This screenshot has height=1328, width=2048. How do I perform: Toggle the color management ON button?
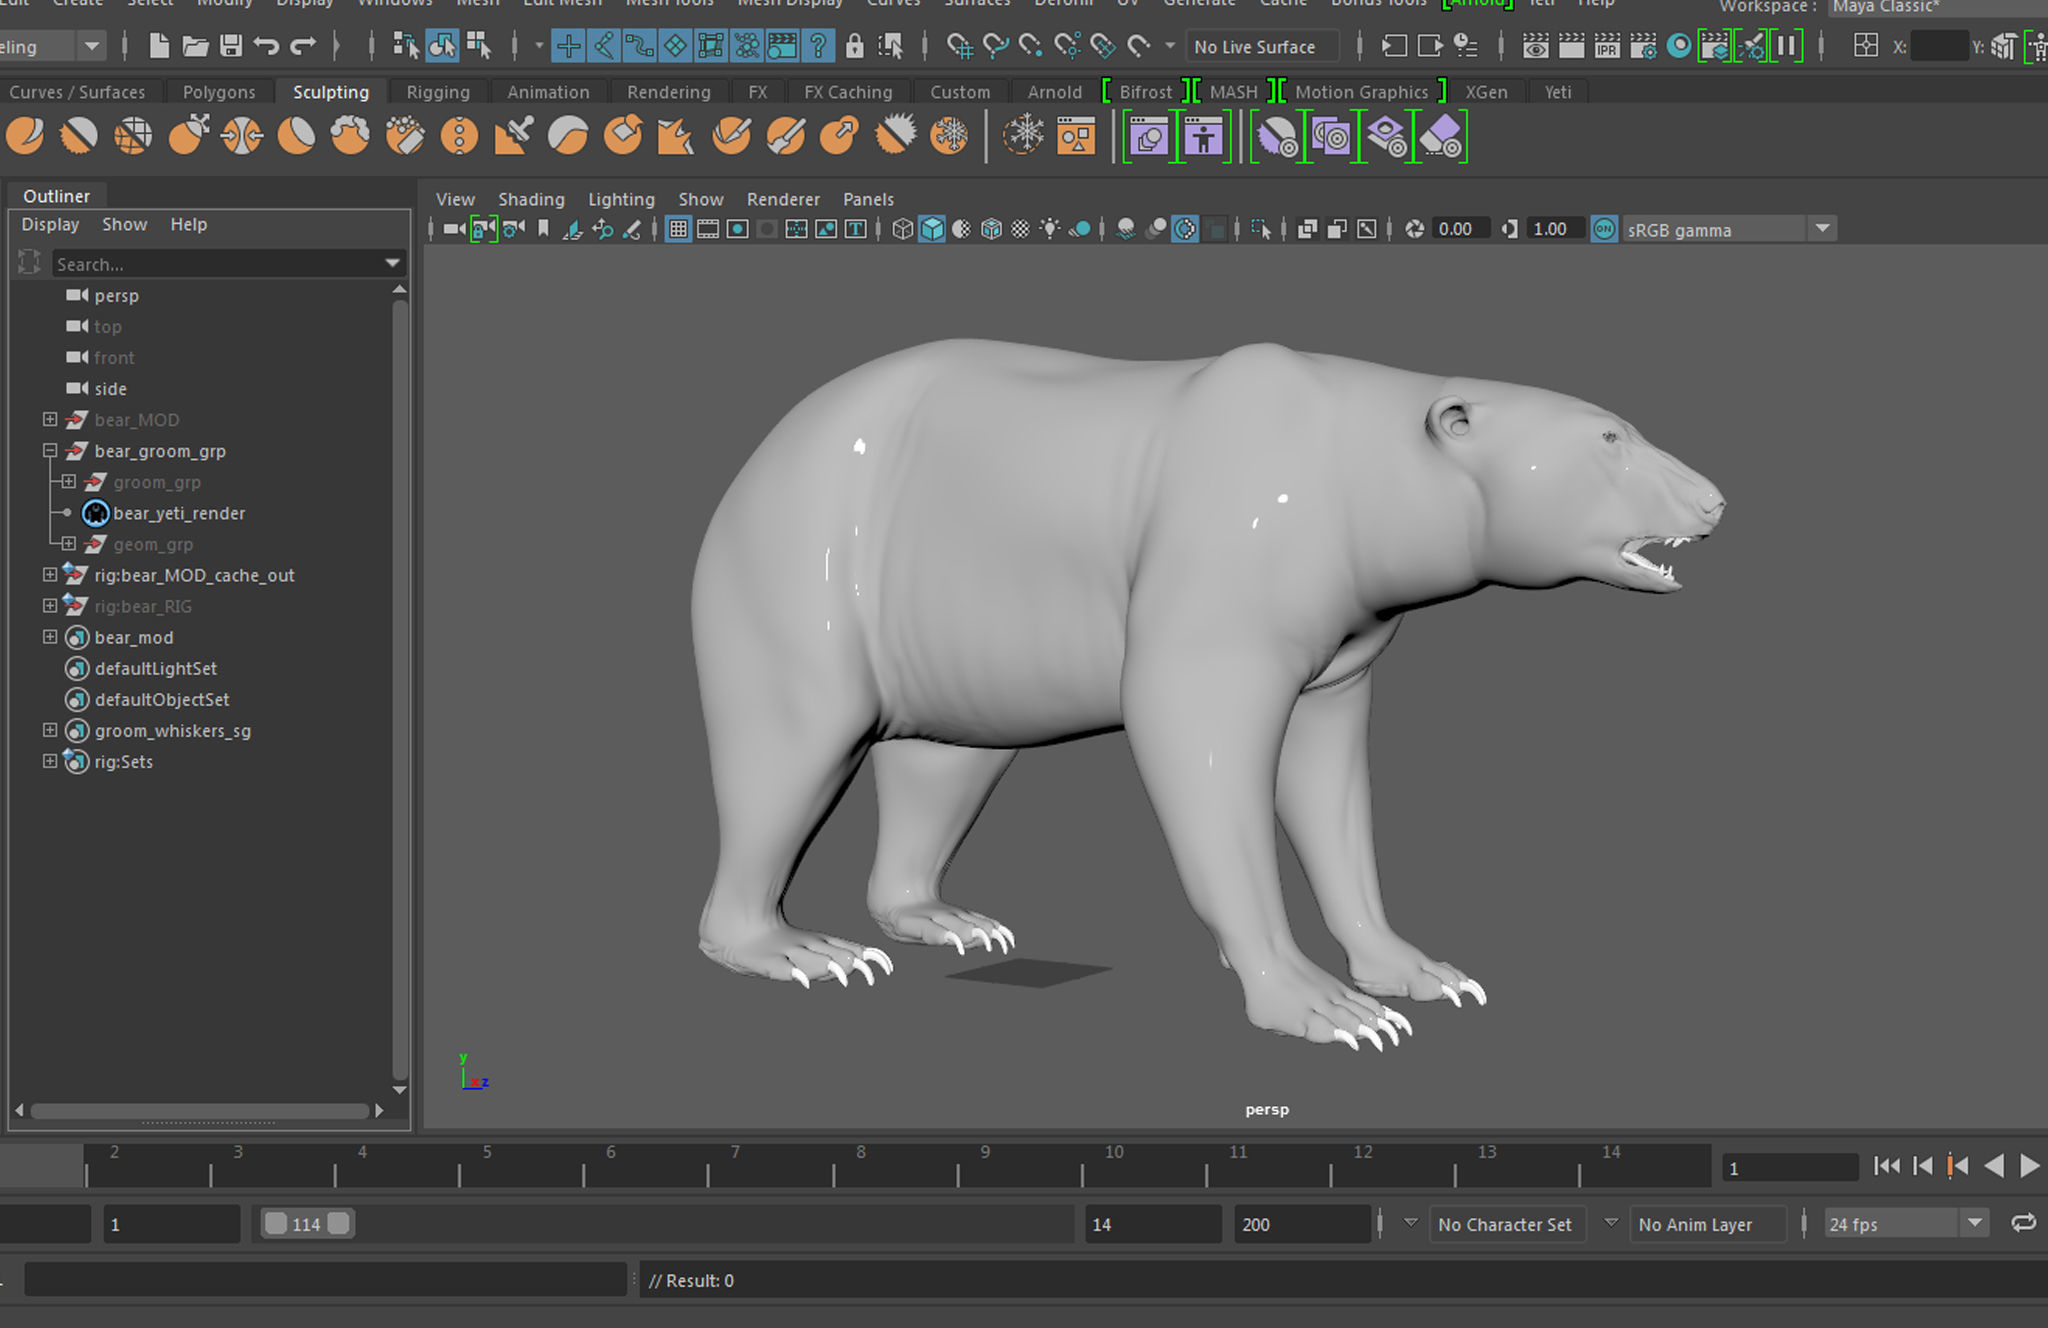coord(1604,229)
